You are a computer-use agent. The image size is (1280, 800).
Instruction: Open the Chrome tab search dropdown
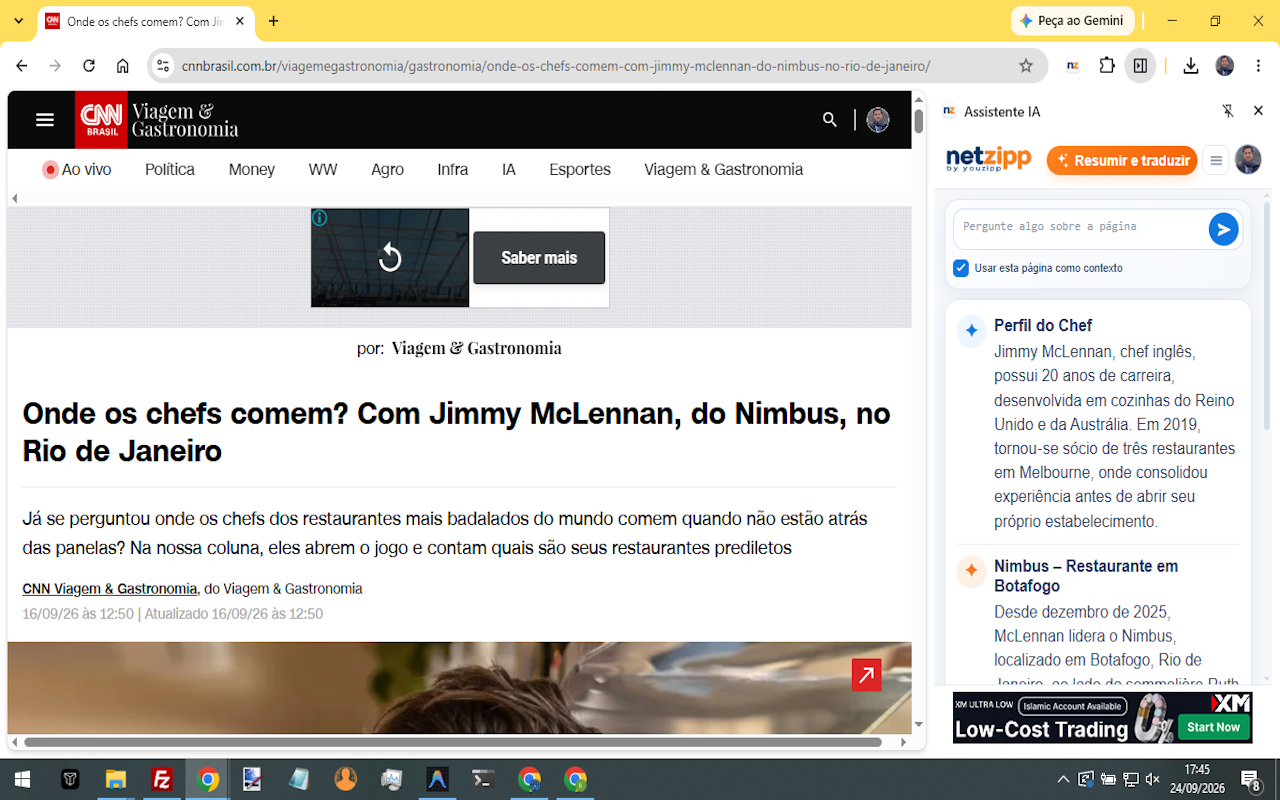point(18,21)
